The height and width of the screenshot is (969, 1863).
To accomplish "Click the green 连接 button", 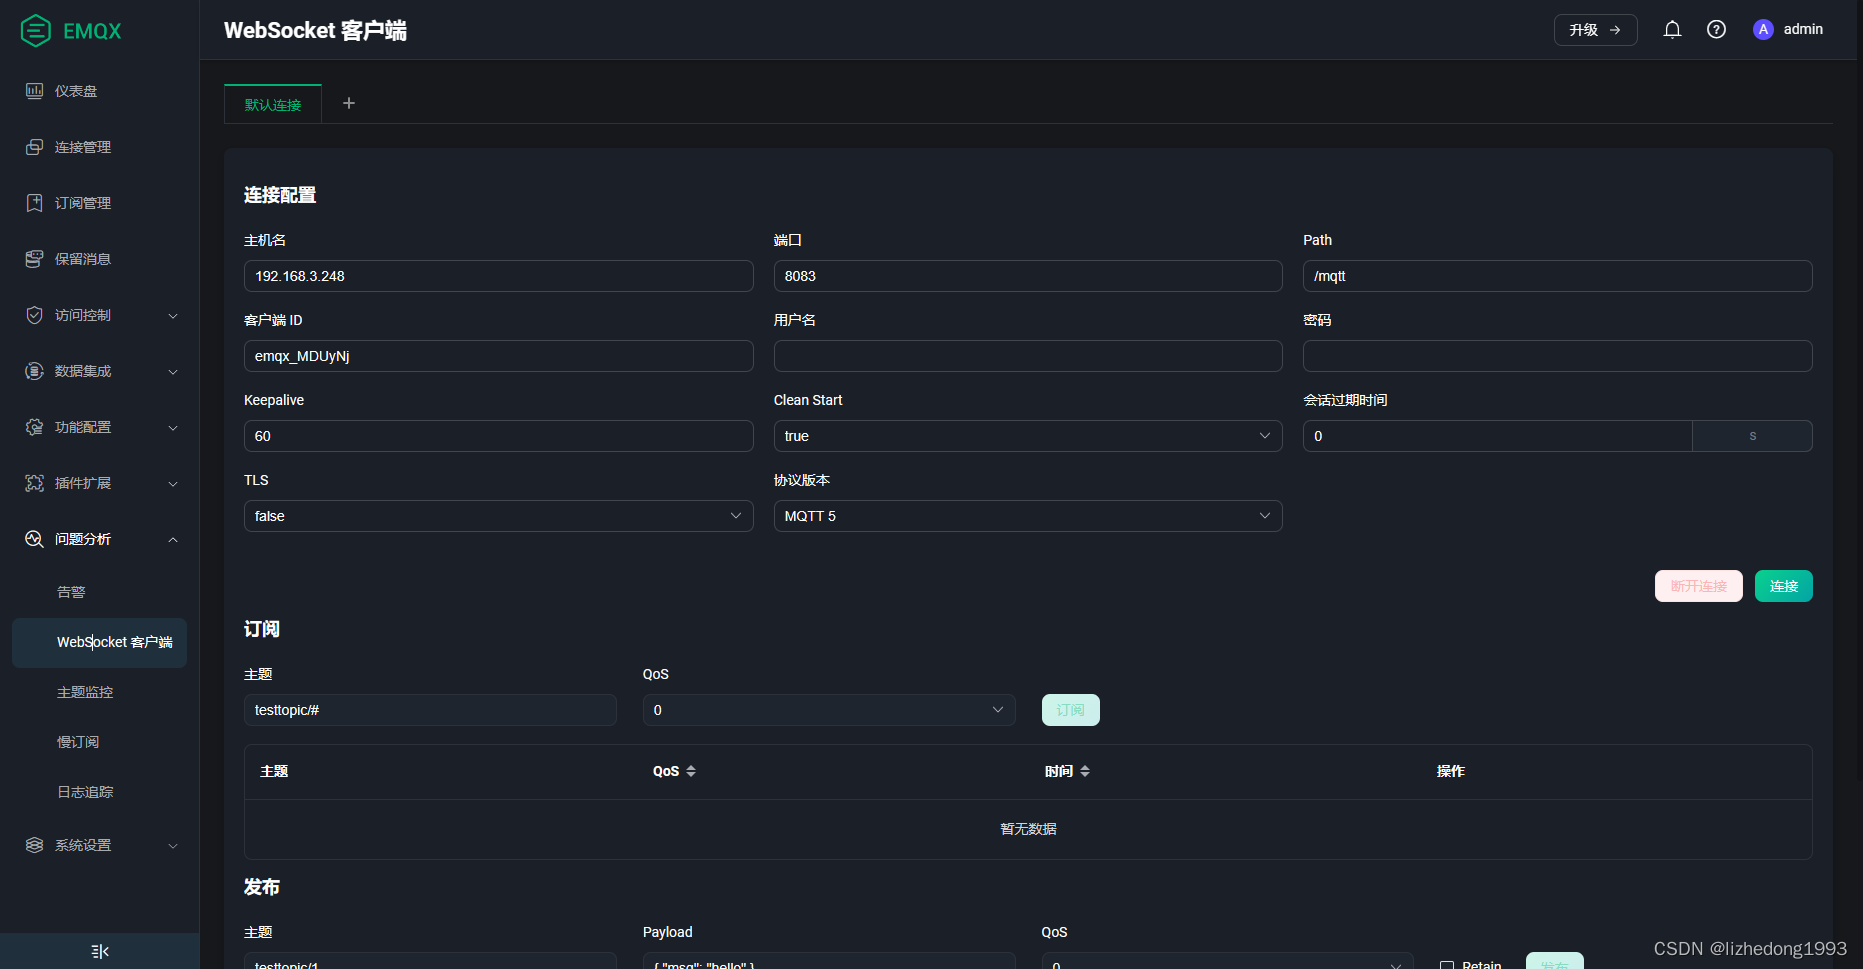I will pos(1783,586).
